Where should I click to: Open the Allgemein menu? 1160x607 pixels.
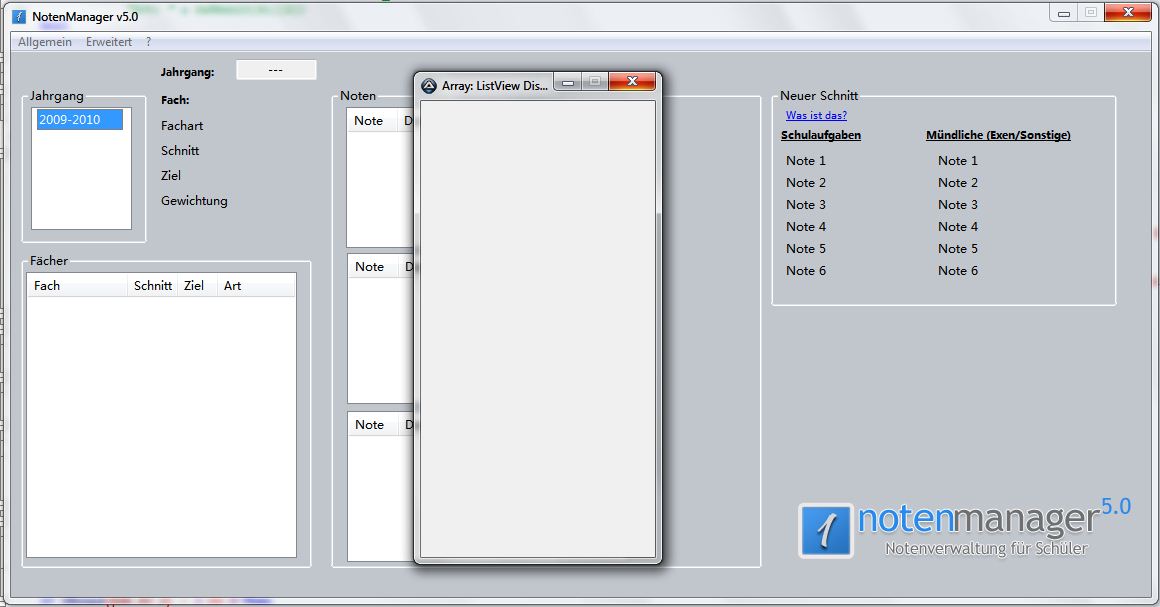click(45, 42)
